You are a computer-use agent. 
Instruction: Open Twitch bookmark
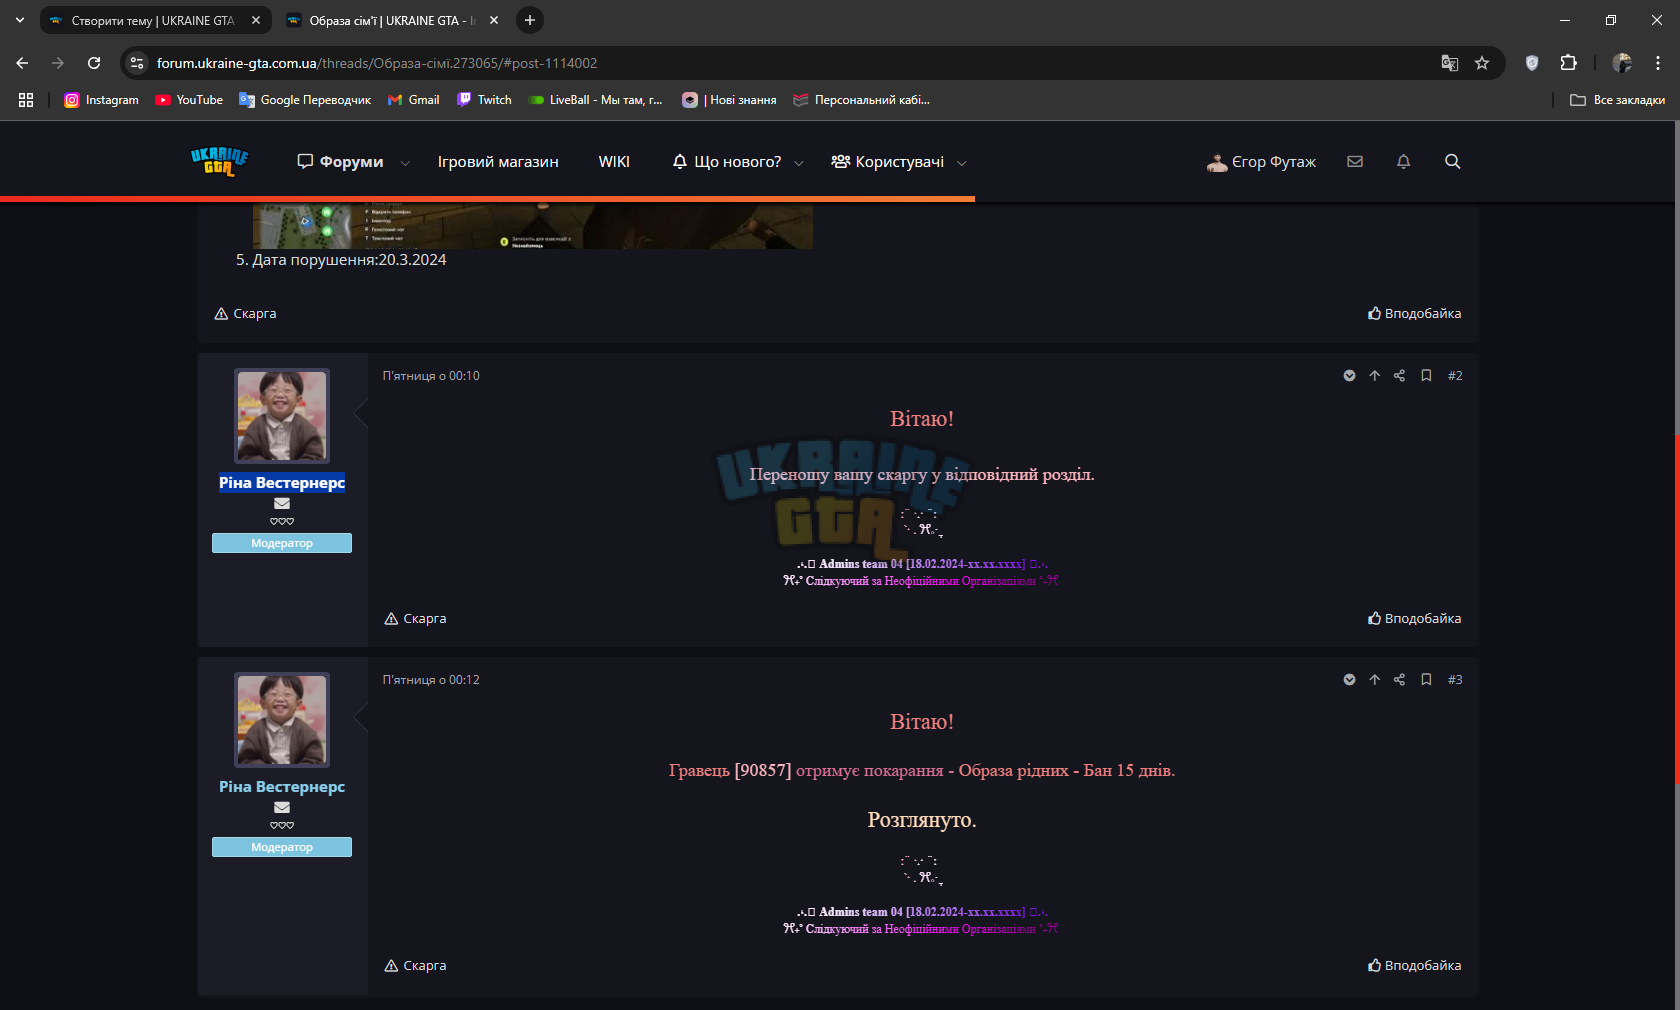point(484,100)
